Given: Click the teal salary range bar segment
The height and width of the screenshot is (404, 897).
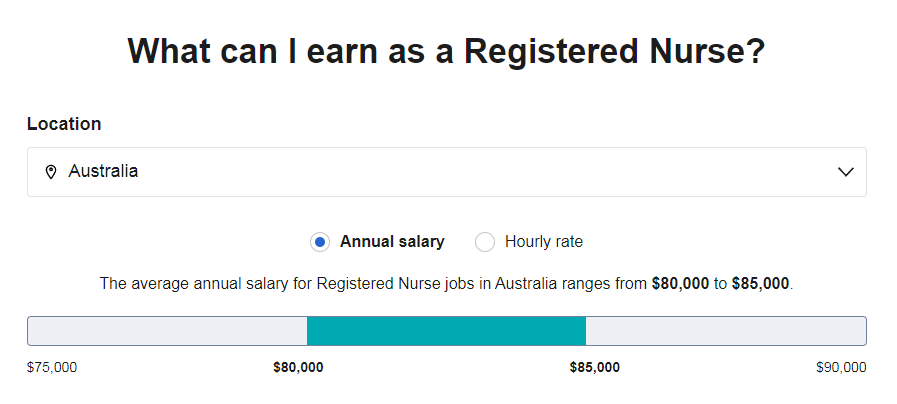Looking at the screenshot, I should tap(446, 331).
